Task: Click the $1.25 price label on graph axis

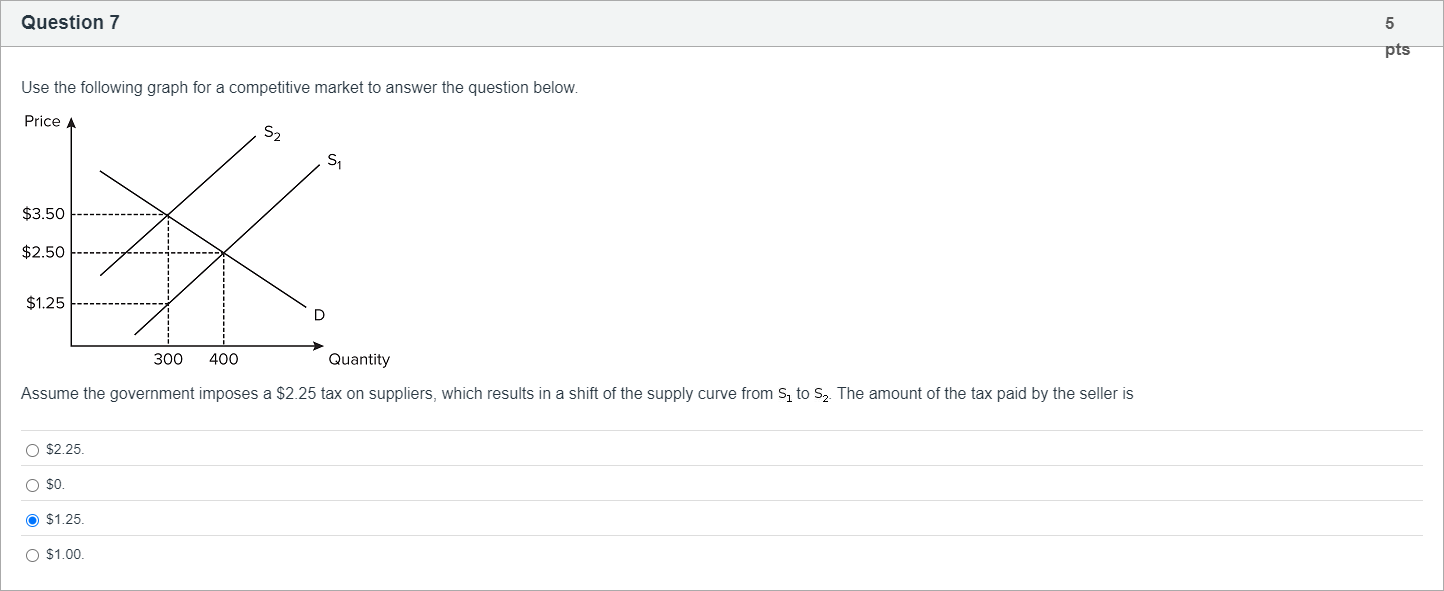Action: 45,303
